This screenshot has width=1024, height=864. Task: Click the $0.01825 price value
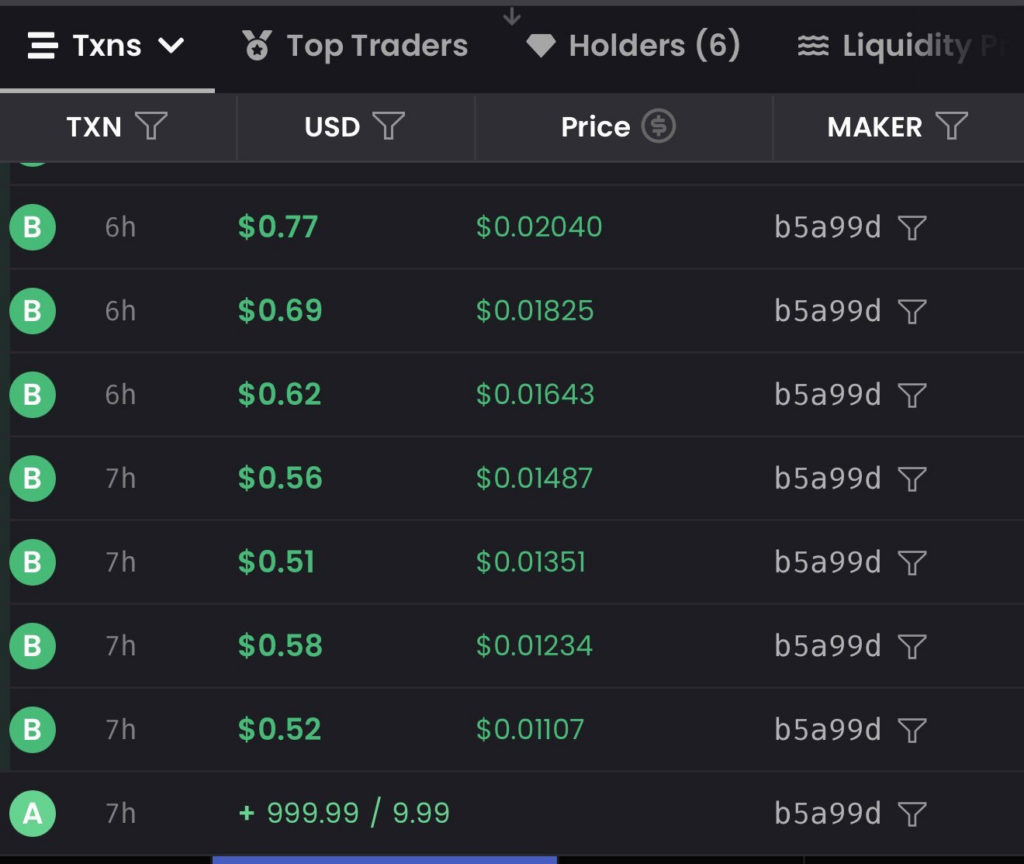pos(535,311)
